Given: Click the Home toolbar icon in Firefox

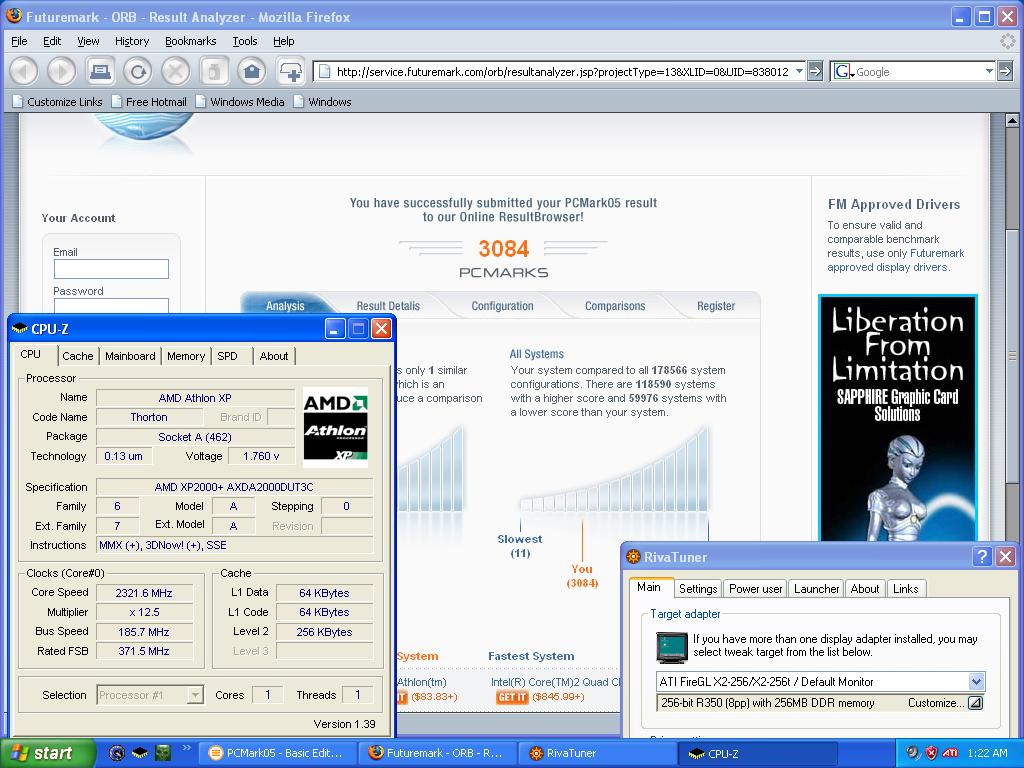Looking at the screenshot, I should click(252, 71).
